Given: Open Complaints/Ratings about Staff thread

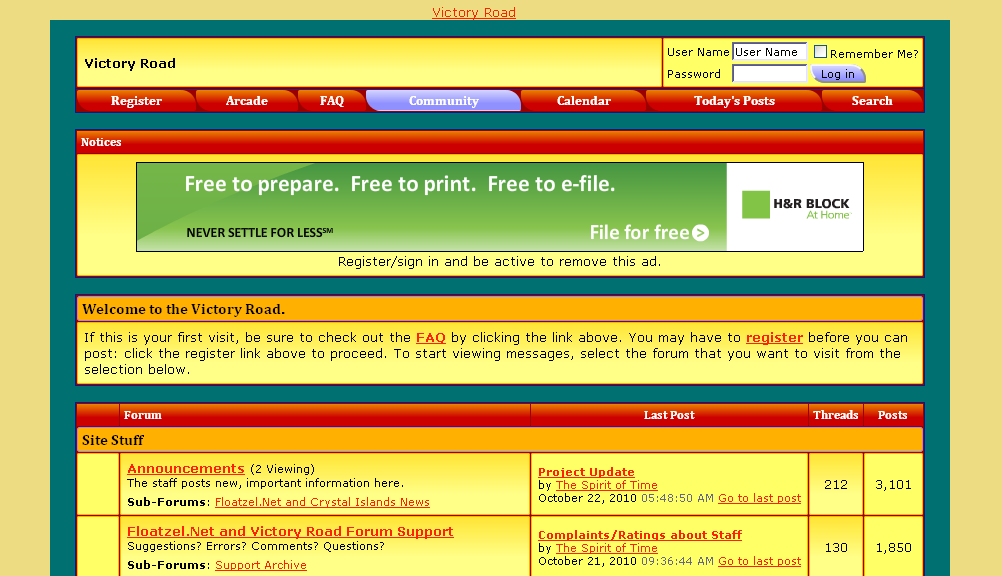Looking at the screenshot, I should pyautogui.click(x=640, y=535).
